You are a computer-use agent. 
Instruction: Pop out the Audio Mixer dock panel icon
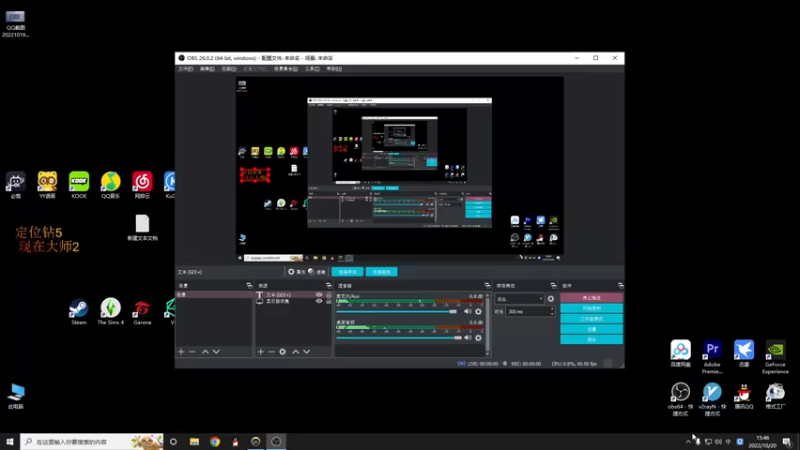(x=487, y=286)
